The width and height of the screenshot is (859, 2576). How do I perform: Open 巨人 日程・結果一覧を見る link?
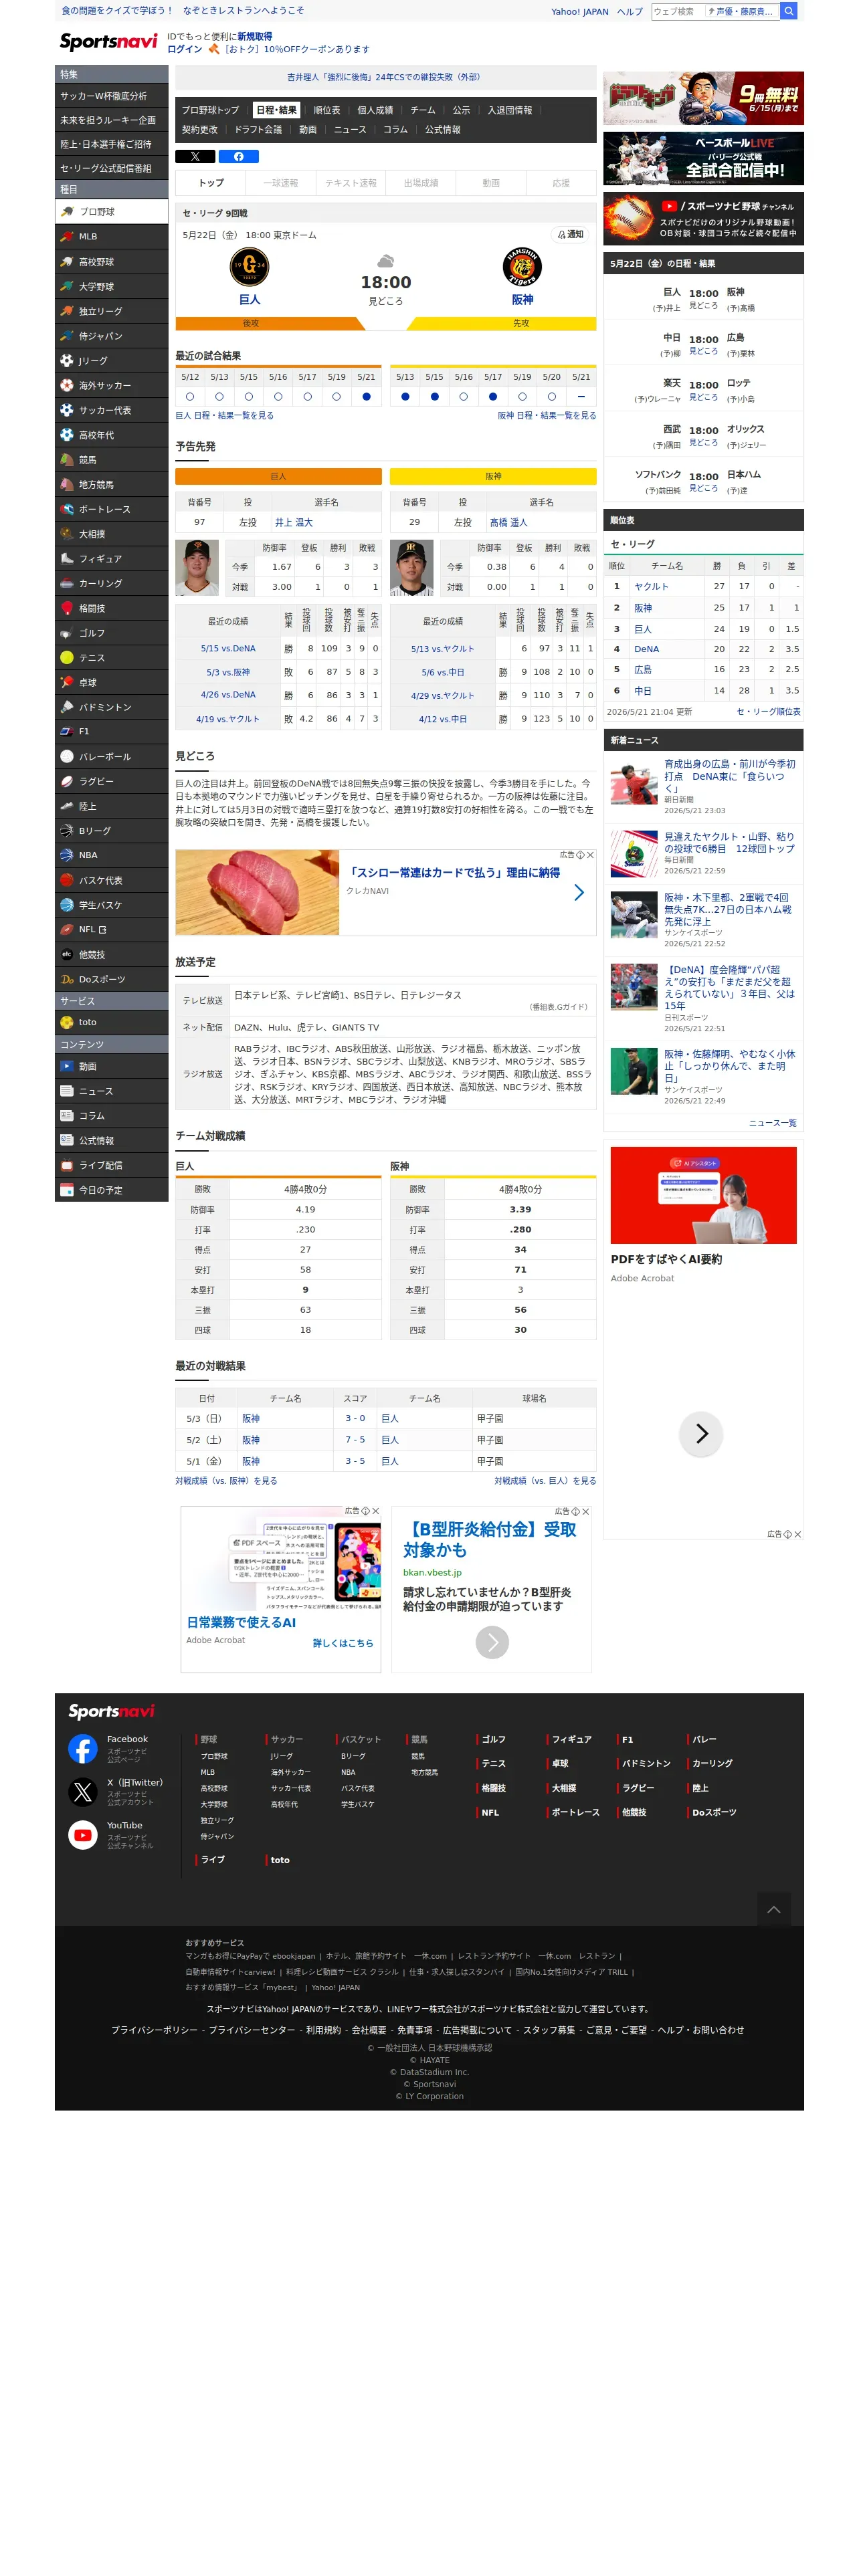224,416
